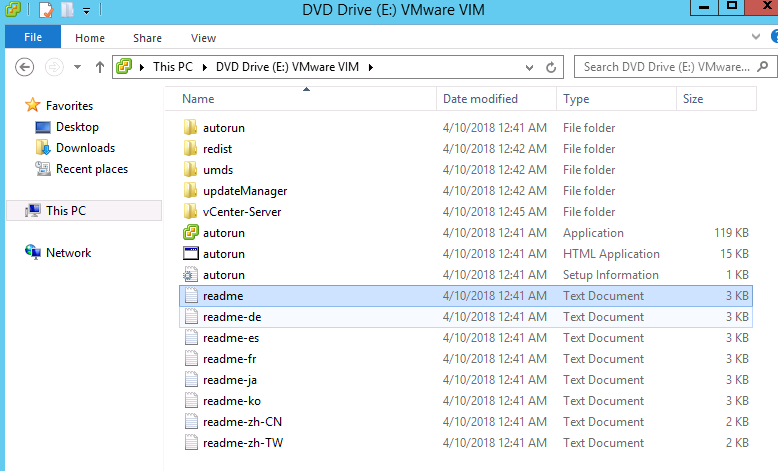
Task: Select the readme-es file icon
Action: pos(191,337)
